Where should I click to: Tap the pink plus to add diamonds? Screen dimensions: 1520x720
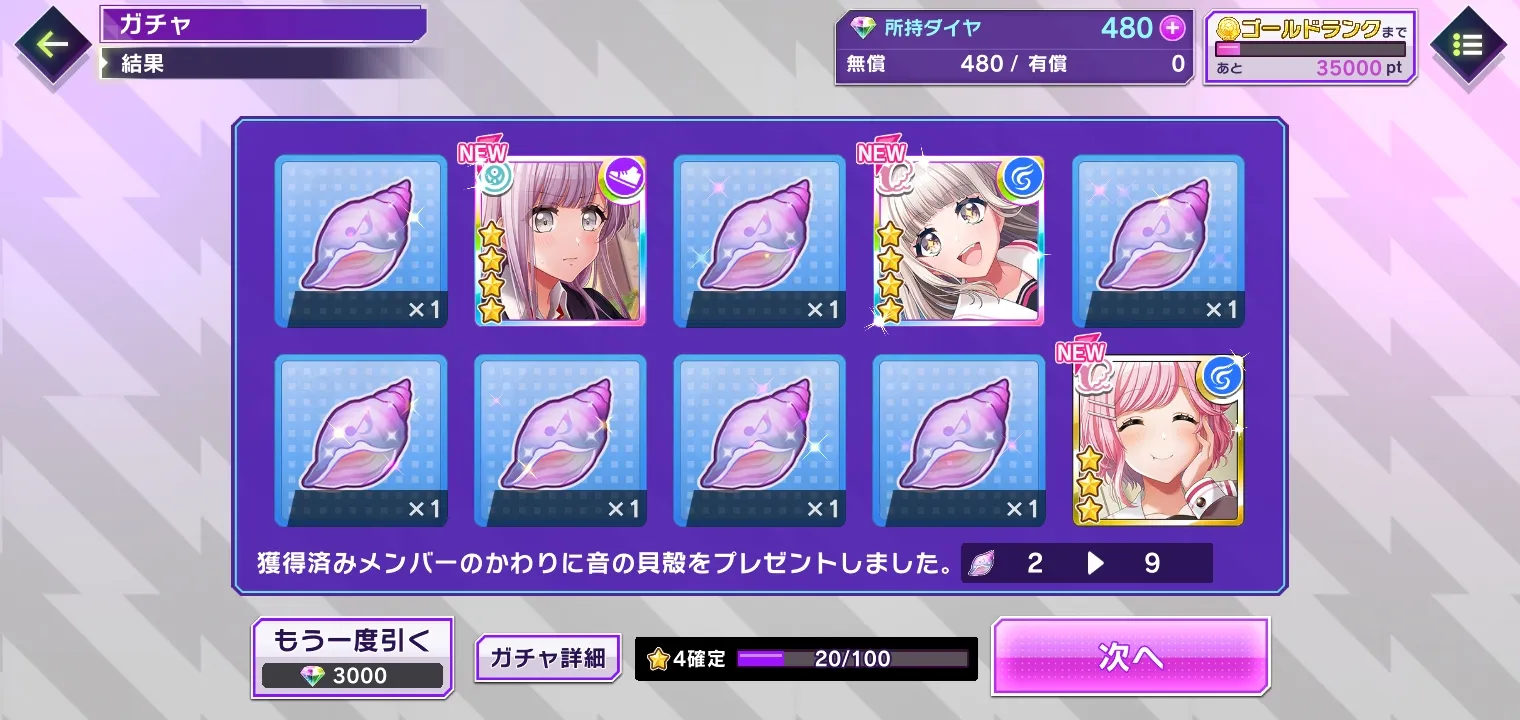point(1172,29)
